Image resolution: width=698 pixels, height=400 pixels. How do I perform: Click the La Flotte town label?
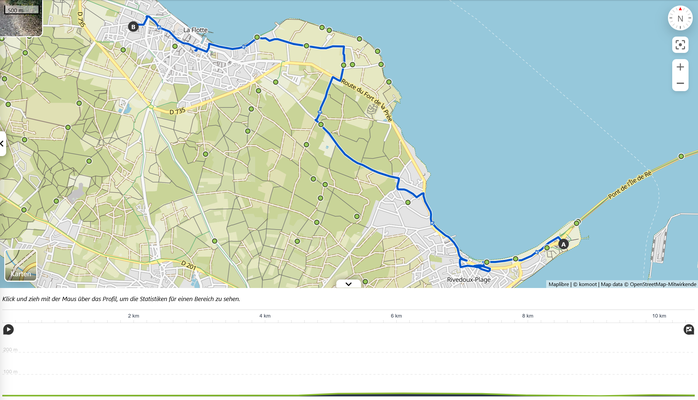(x=195, y=30)
